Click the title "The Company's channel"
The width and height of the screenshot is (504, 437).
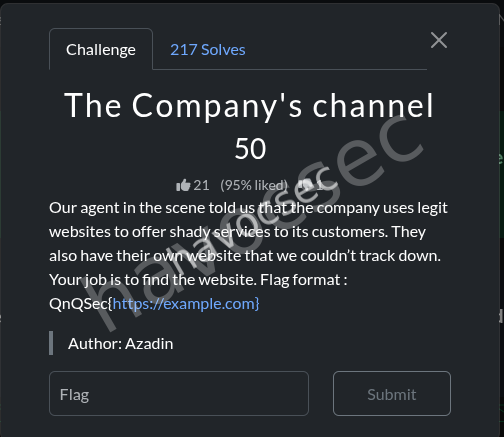click(x=249, y=106)
